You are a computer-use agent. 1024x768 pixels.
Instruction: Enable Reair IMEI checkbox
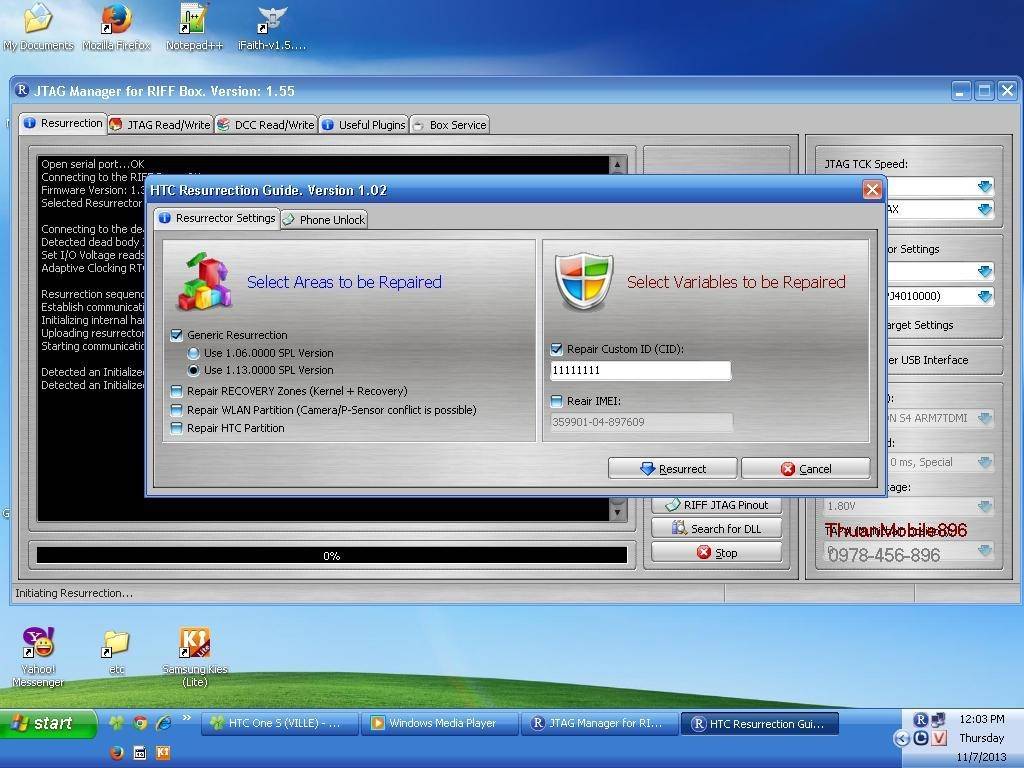tap(556, 401)
